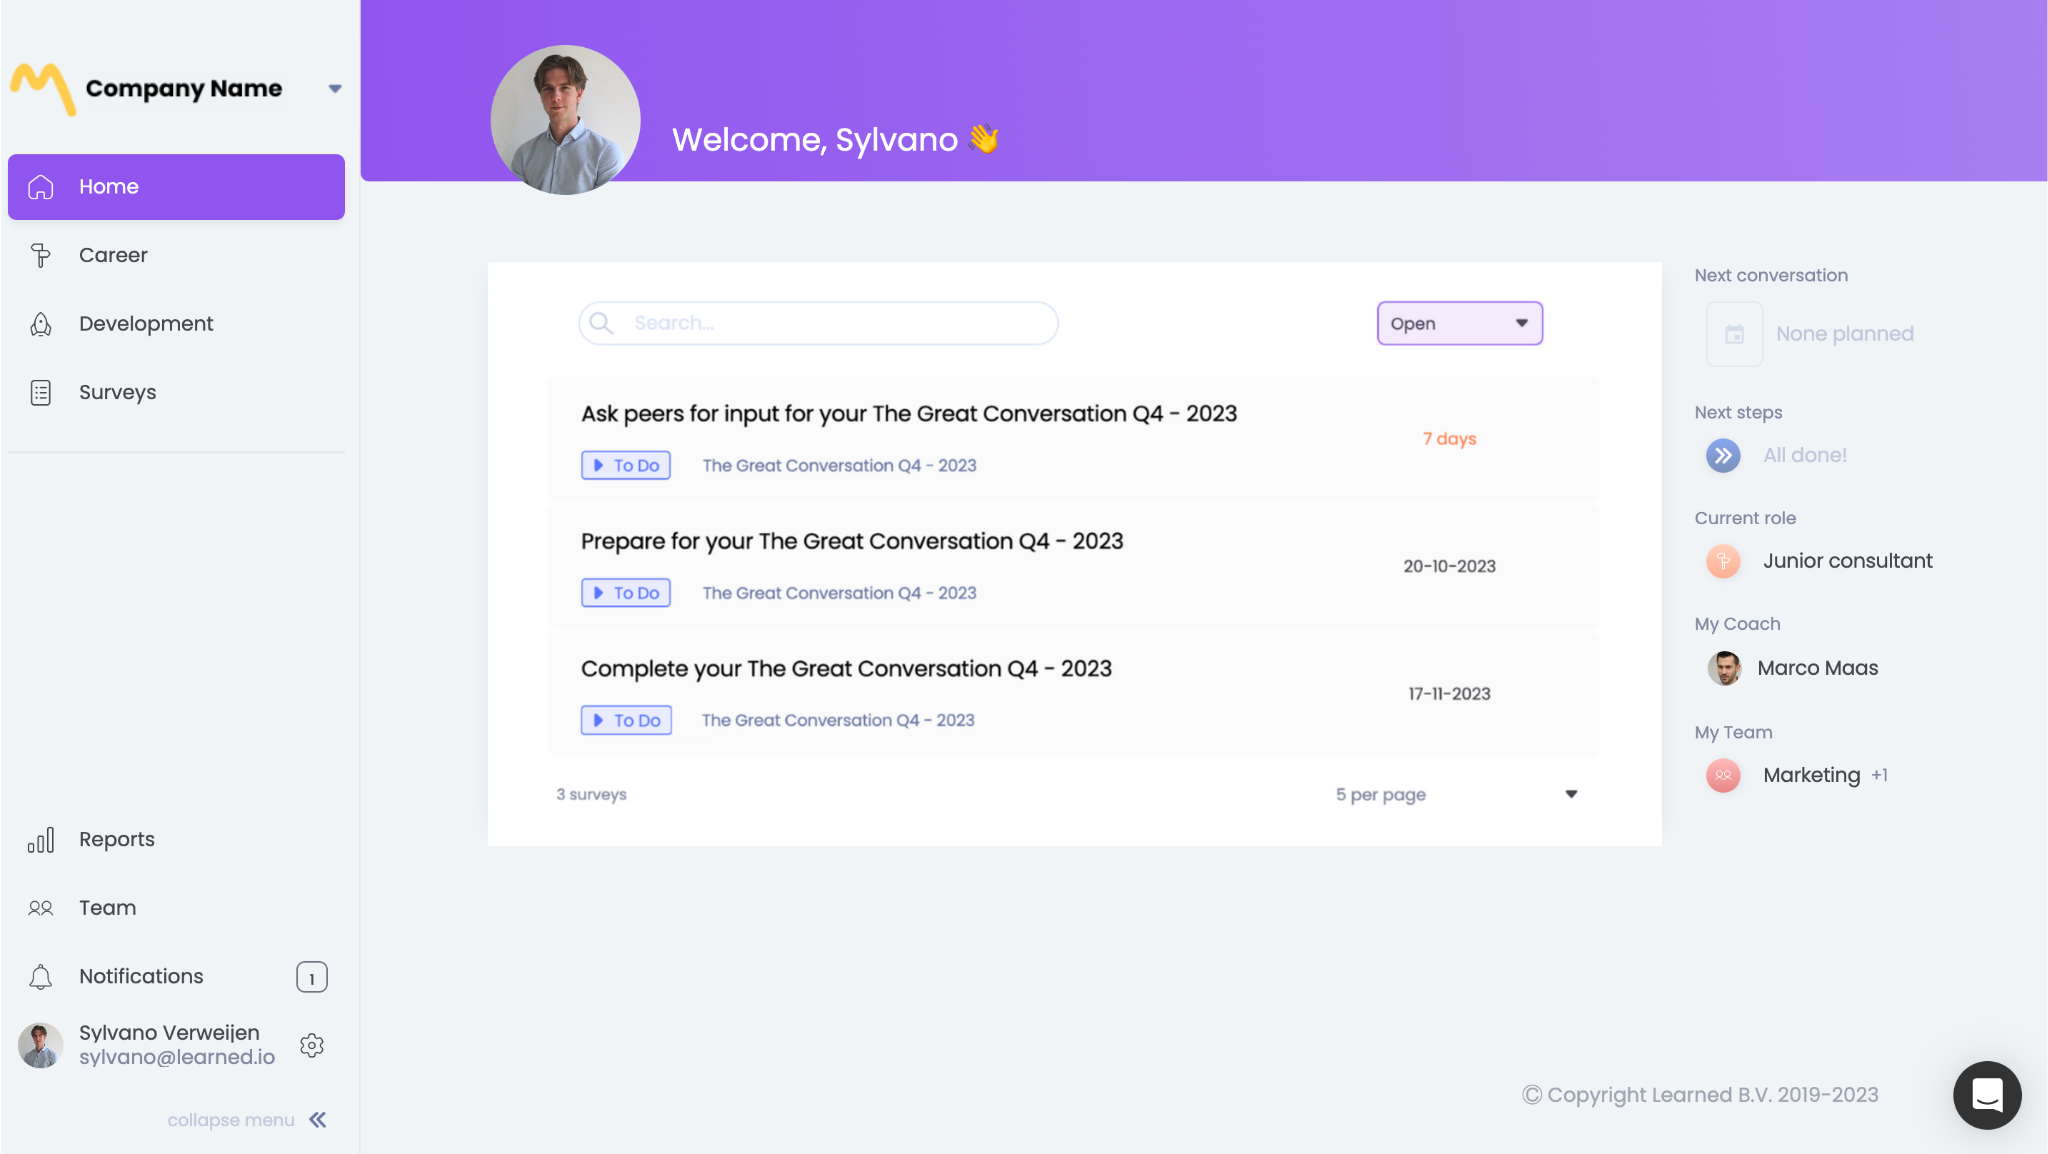Open account settings gear icon

coord(312,1045)
